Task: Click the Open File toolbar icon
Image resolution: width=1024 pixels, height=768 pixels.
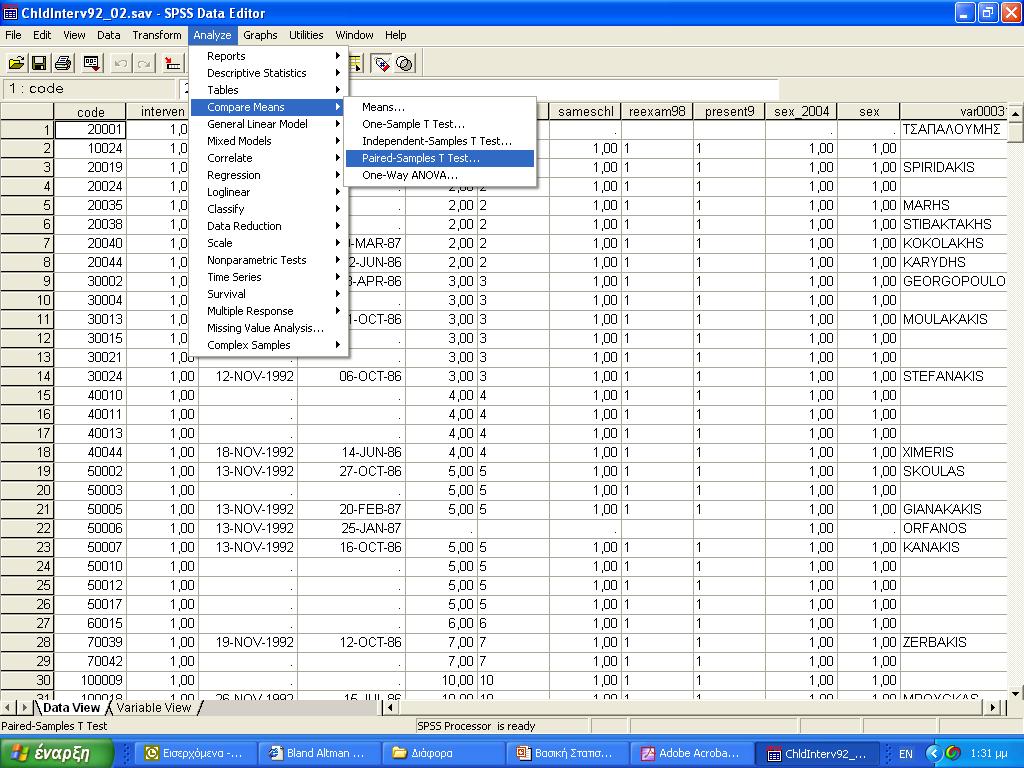Action: point(16,63)
